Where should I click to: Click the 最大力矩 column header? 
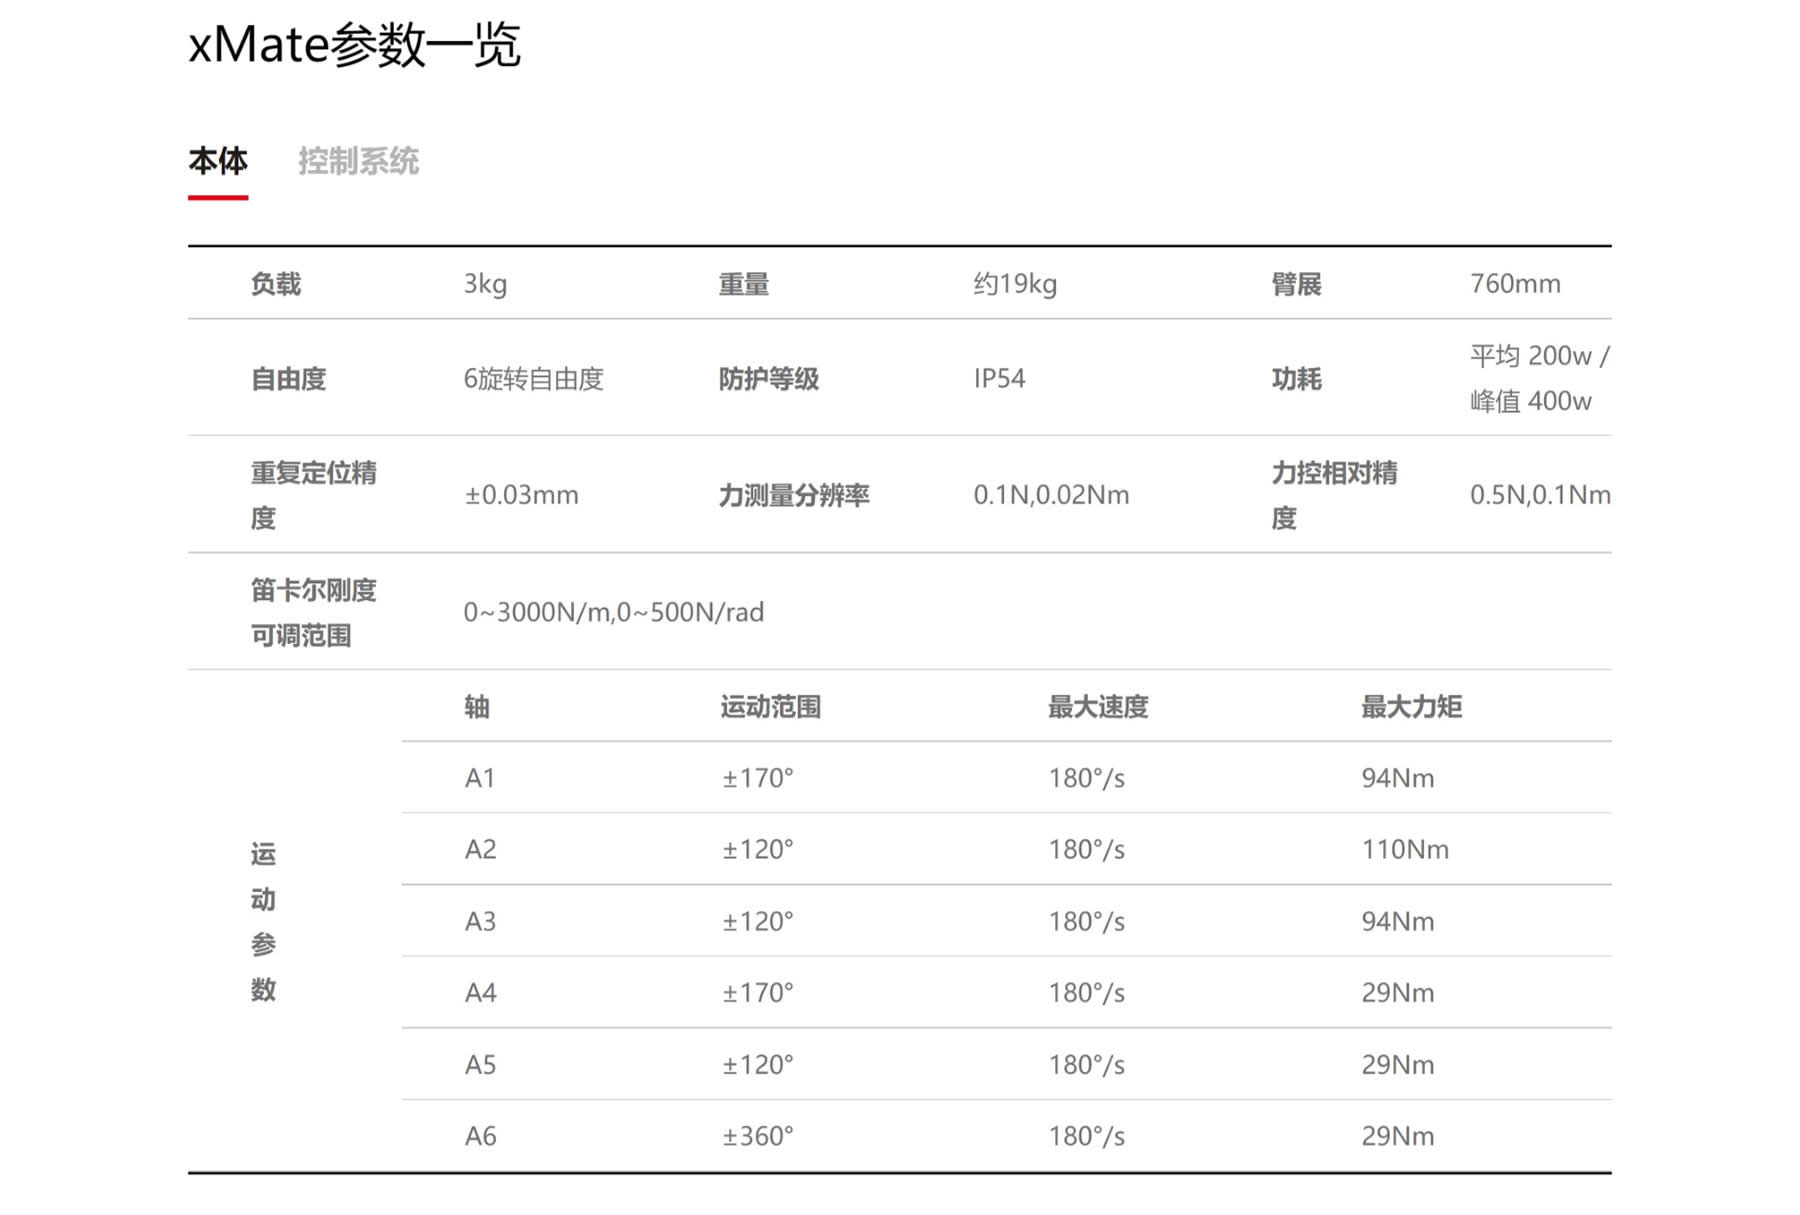(x=1412, y=707)
